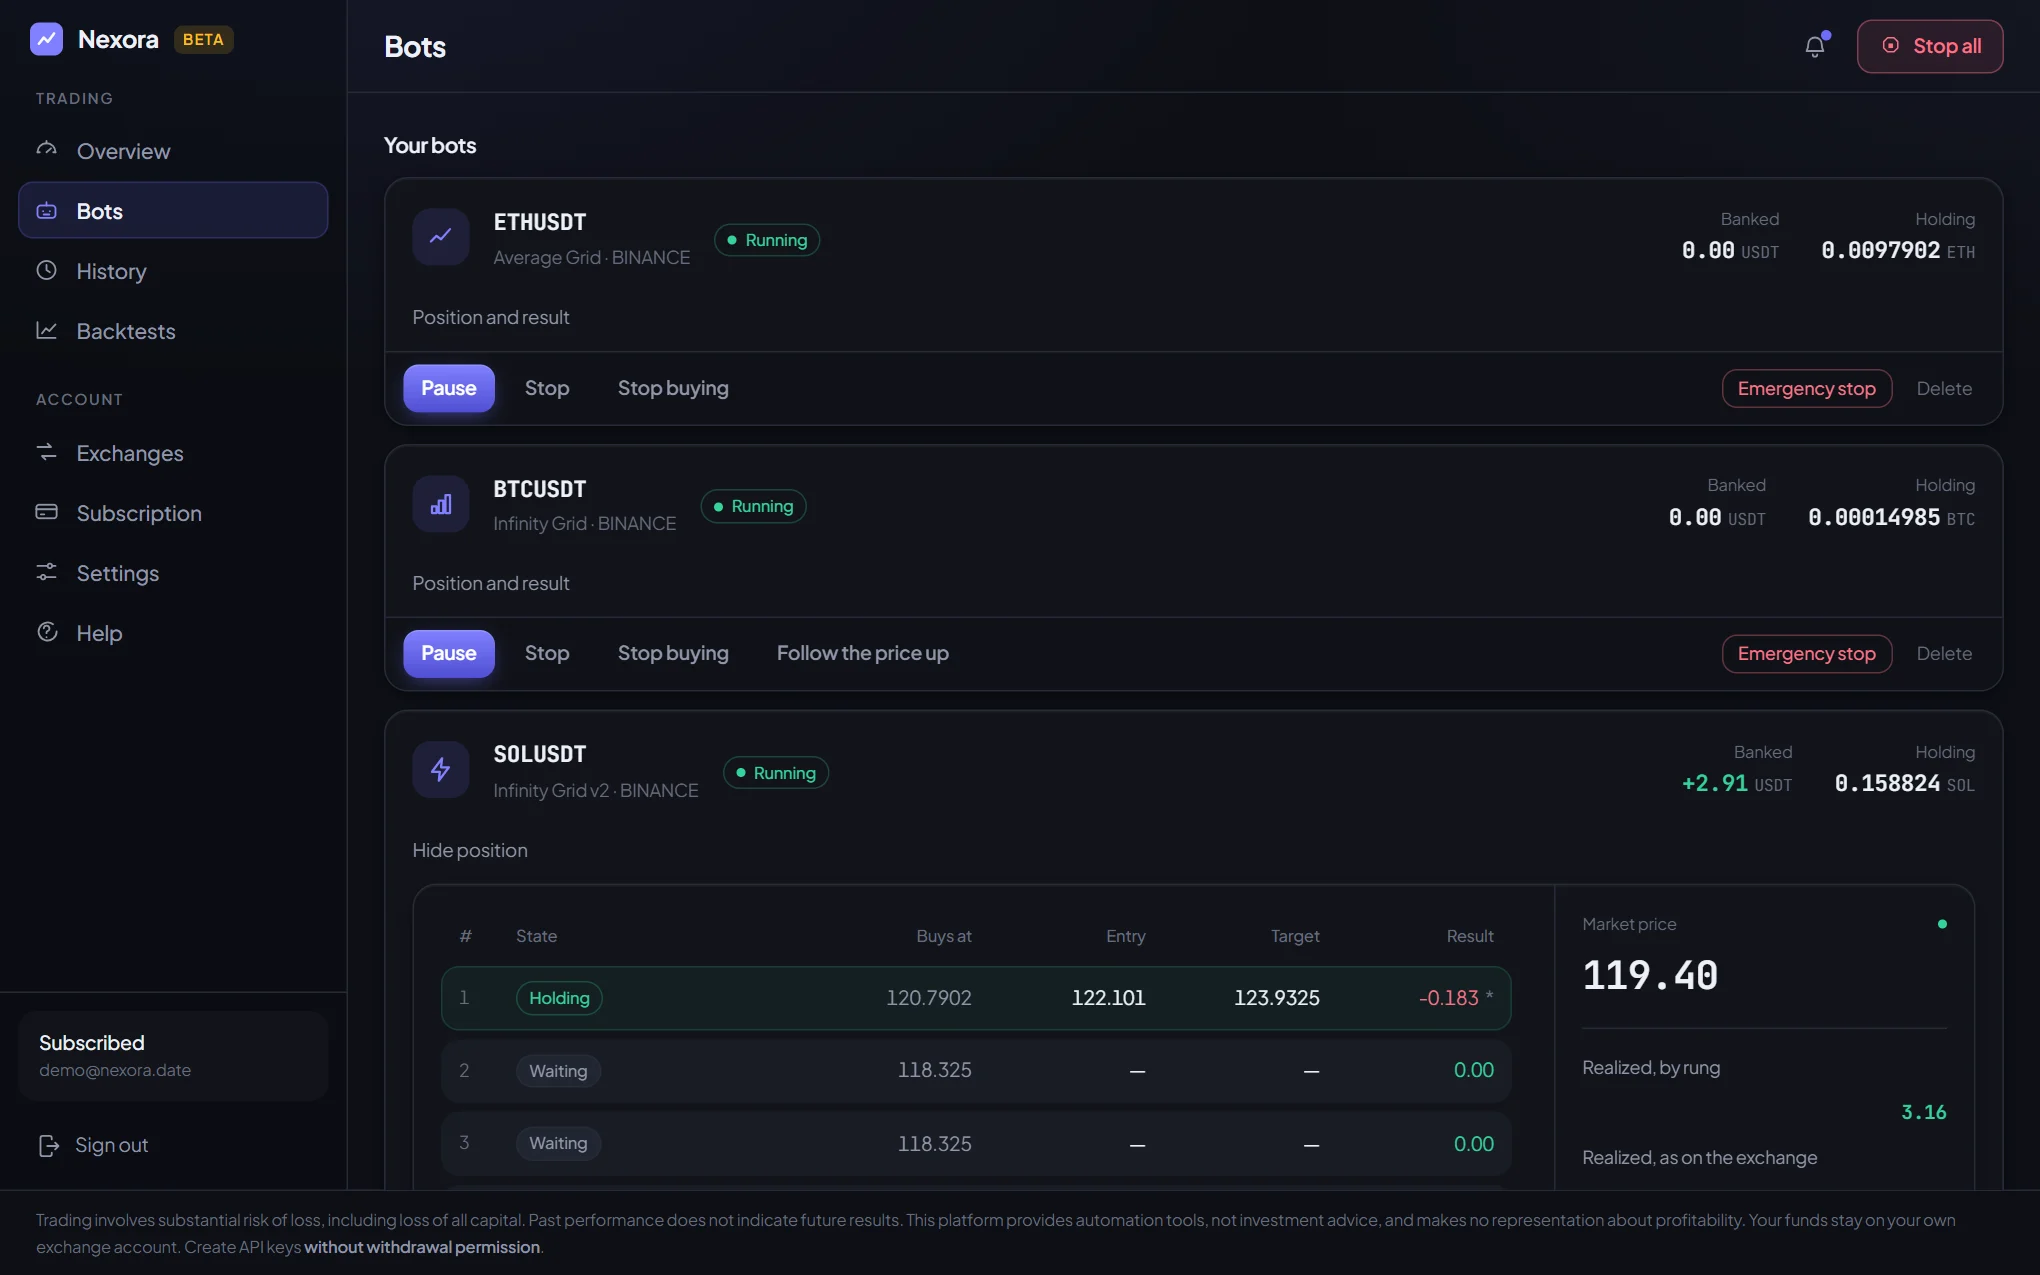The image size is (2040, 1275).
Task: Sign out of the account
Action: coord(93,1145)
